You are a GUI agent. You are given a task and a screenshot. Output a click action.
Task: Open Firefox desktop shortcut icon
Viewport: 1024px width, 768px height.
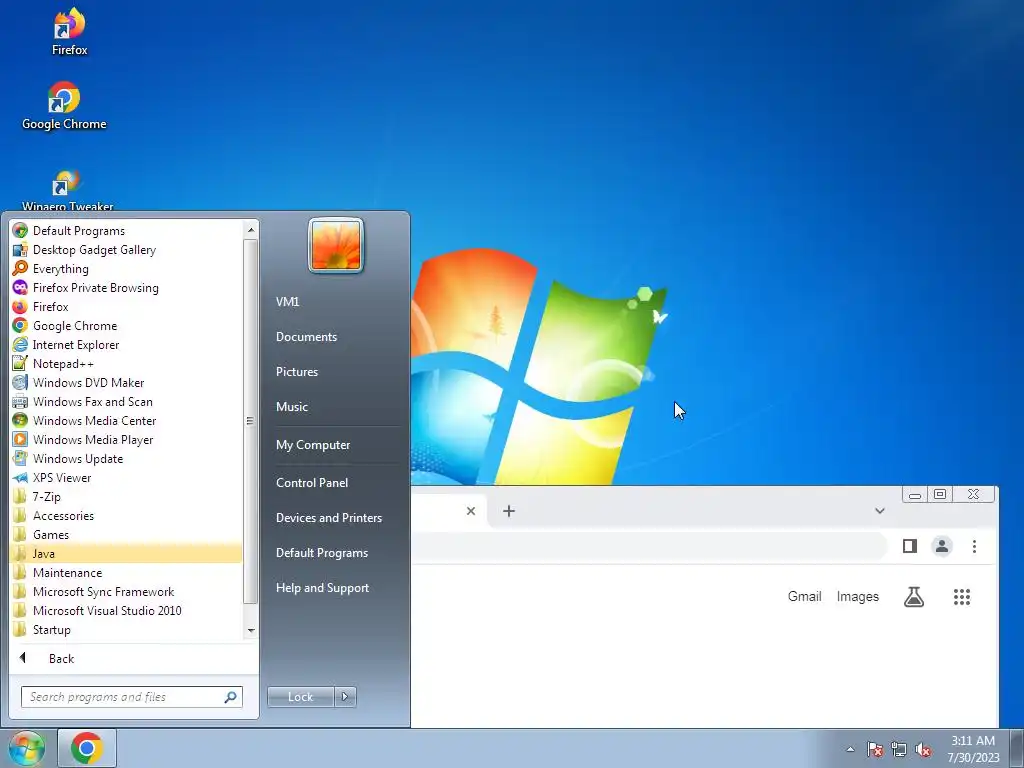69,31
